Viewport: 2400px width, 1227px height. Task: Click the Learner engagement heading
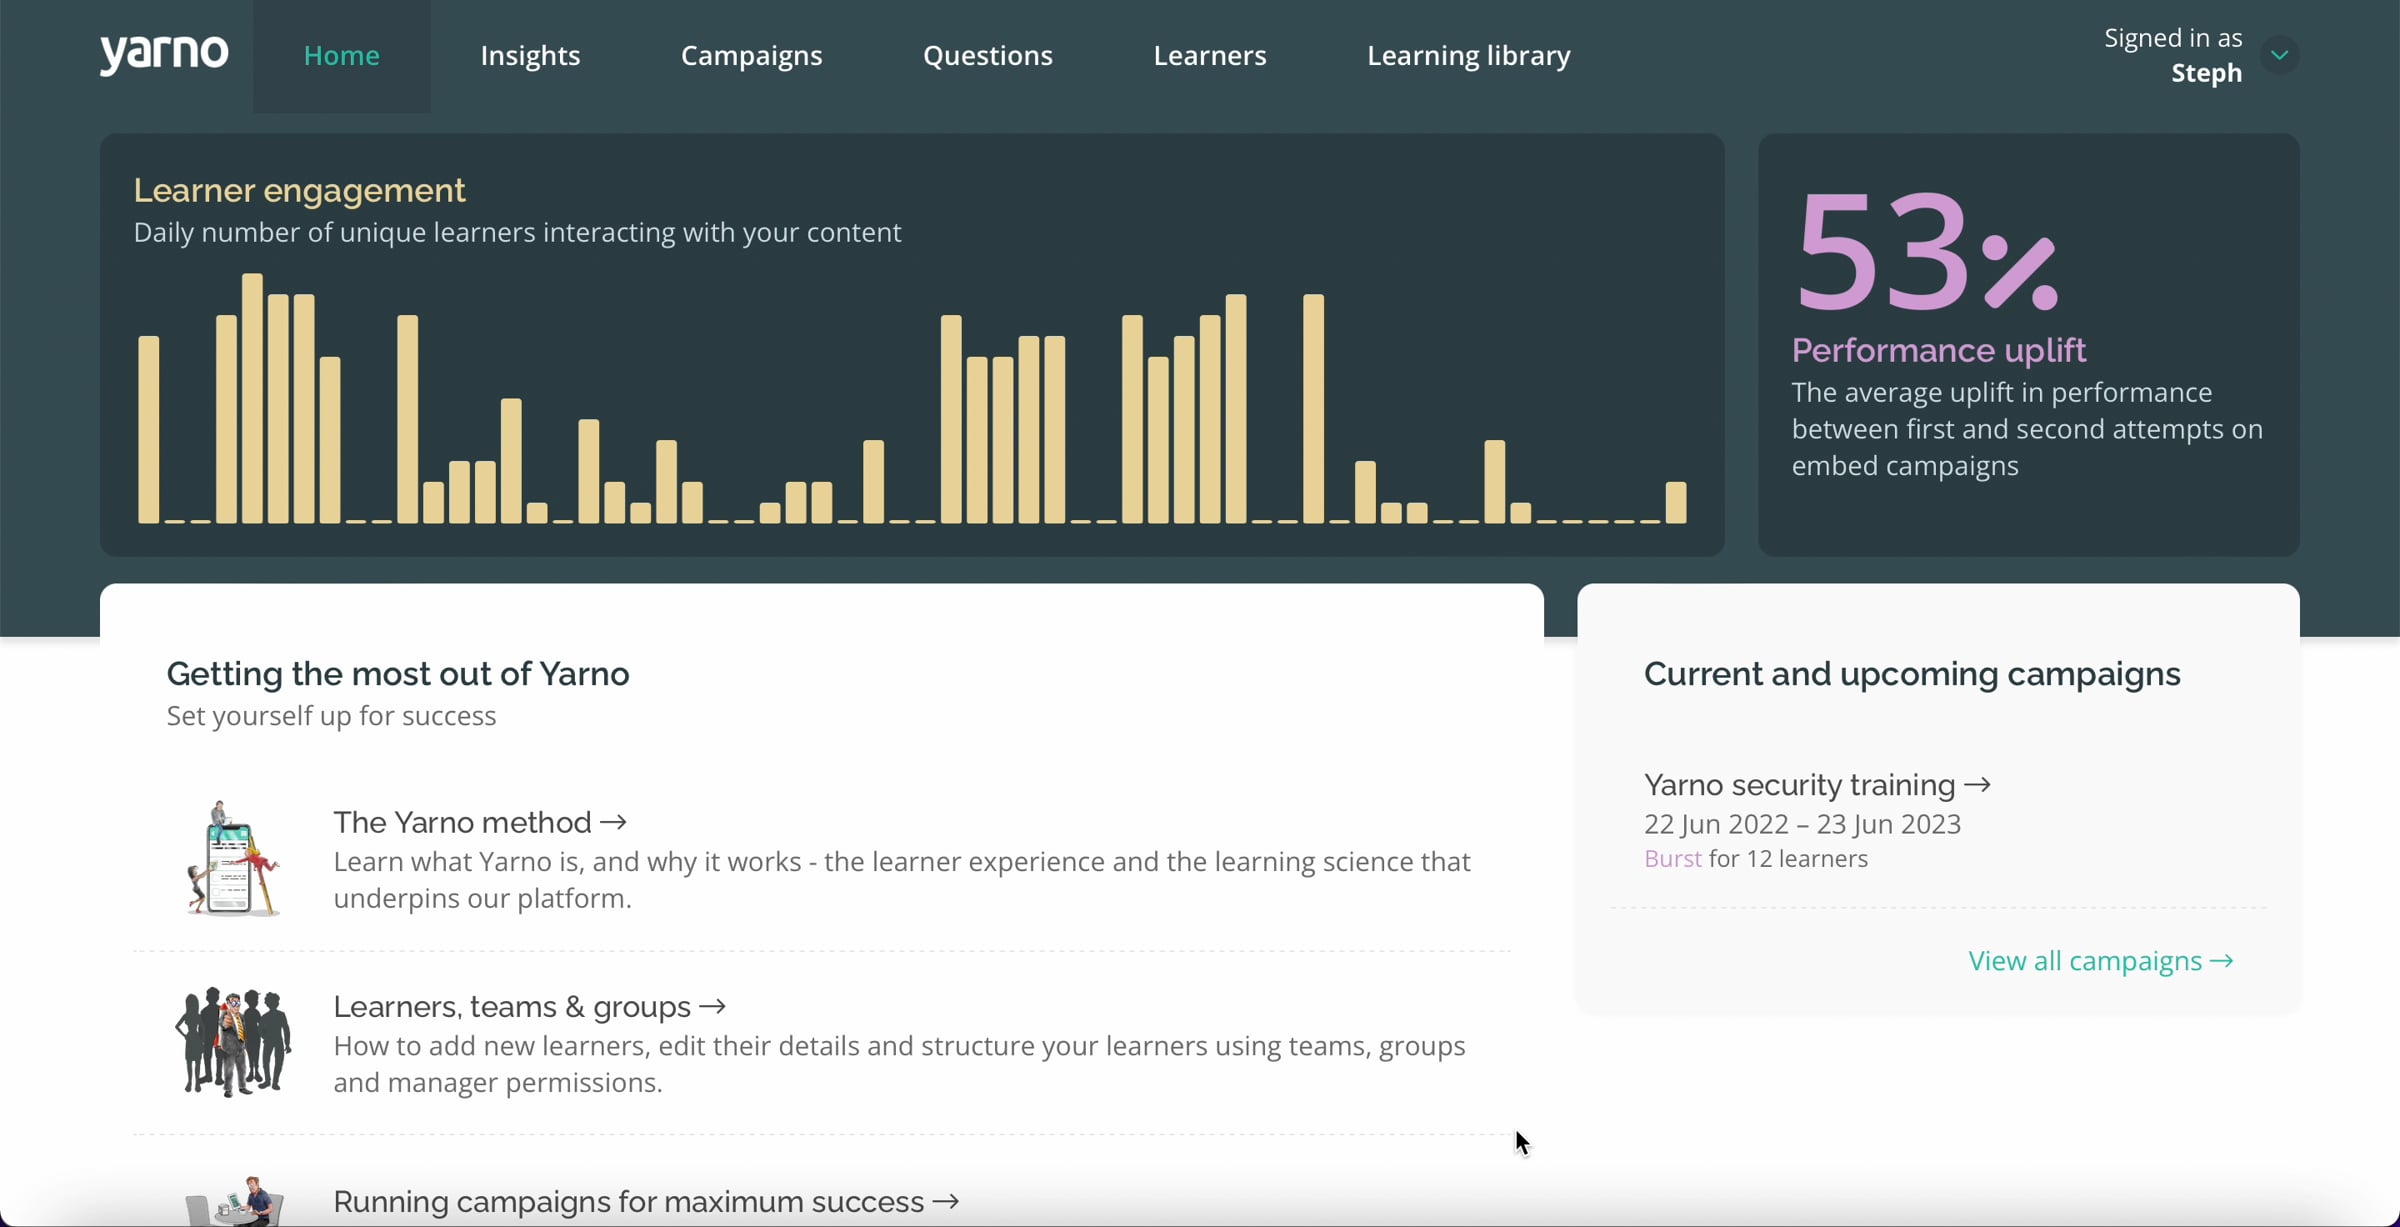point(300,190)
